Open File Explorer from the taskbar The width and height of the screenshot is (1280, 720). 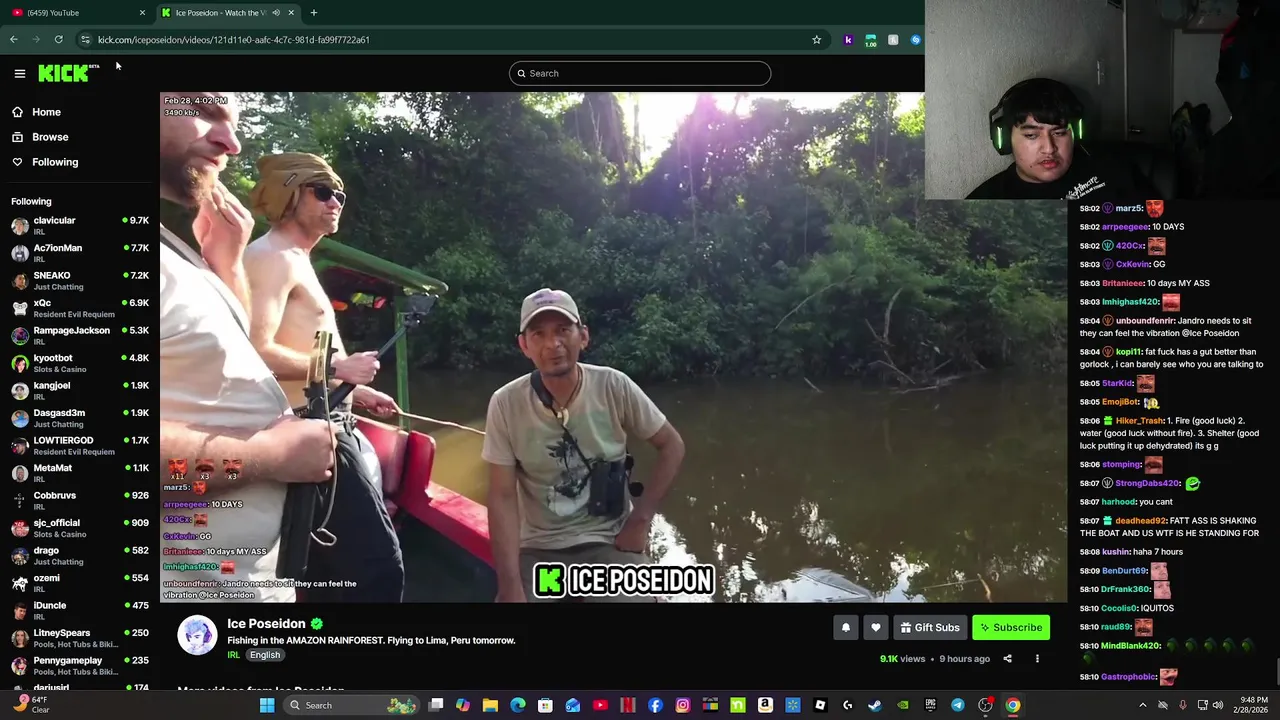click(490, 705)
